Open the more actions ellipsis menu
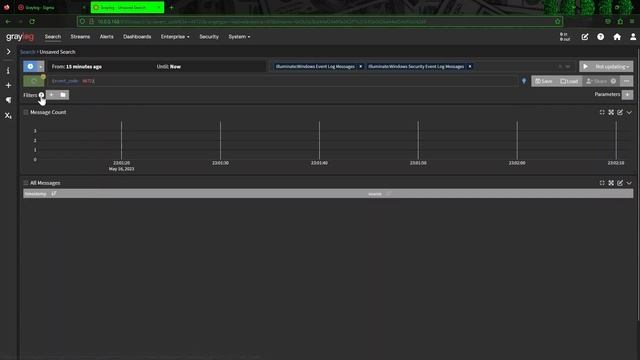 point(627,81)
